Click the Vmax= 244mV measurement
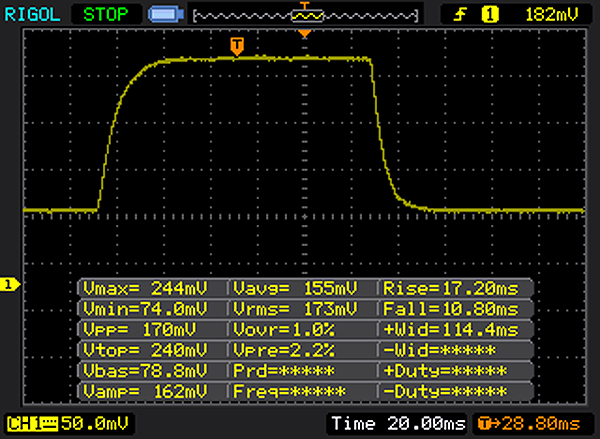Screen dimensions: 600x439 point(145,288)
